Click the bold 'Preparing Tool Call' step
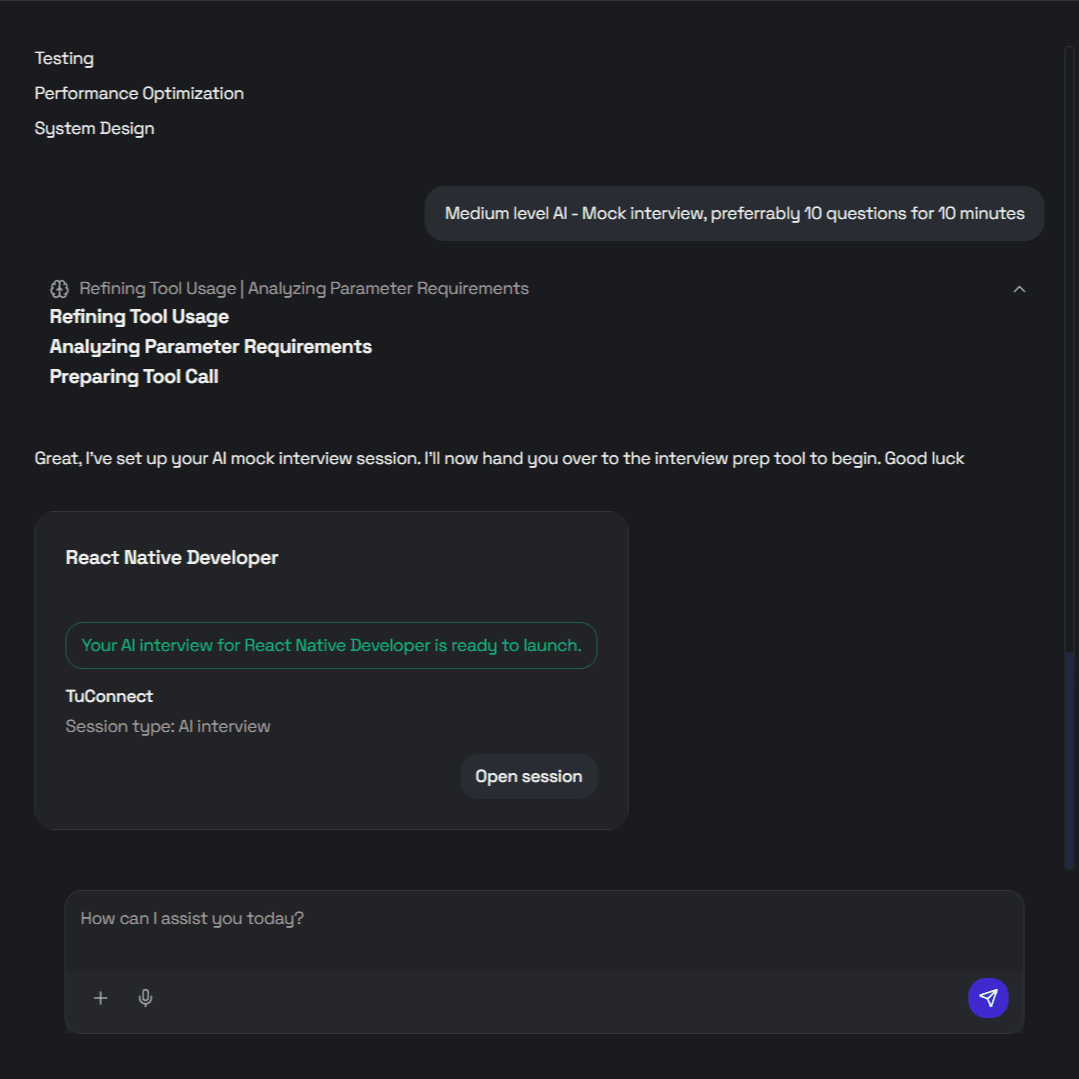1079x1079 pixels. tap(134, 377)
